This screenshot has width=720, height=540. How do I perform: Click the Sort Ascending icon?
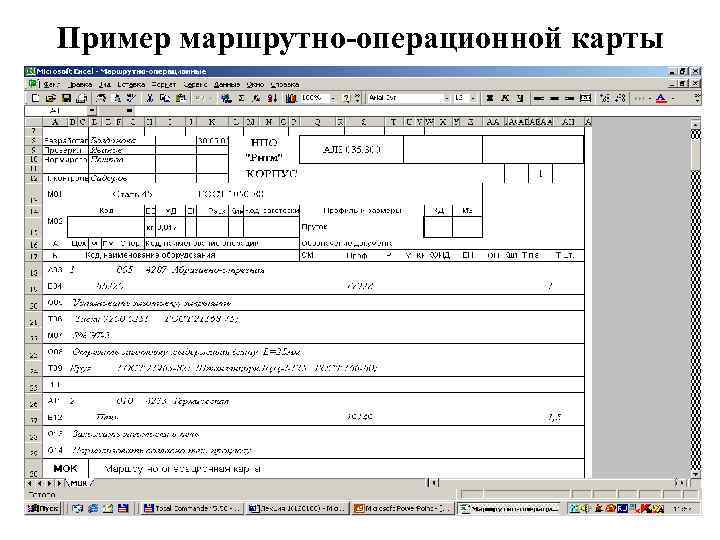coord(272,98)
